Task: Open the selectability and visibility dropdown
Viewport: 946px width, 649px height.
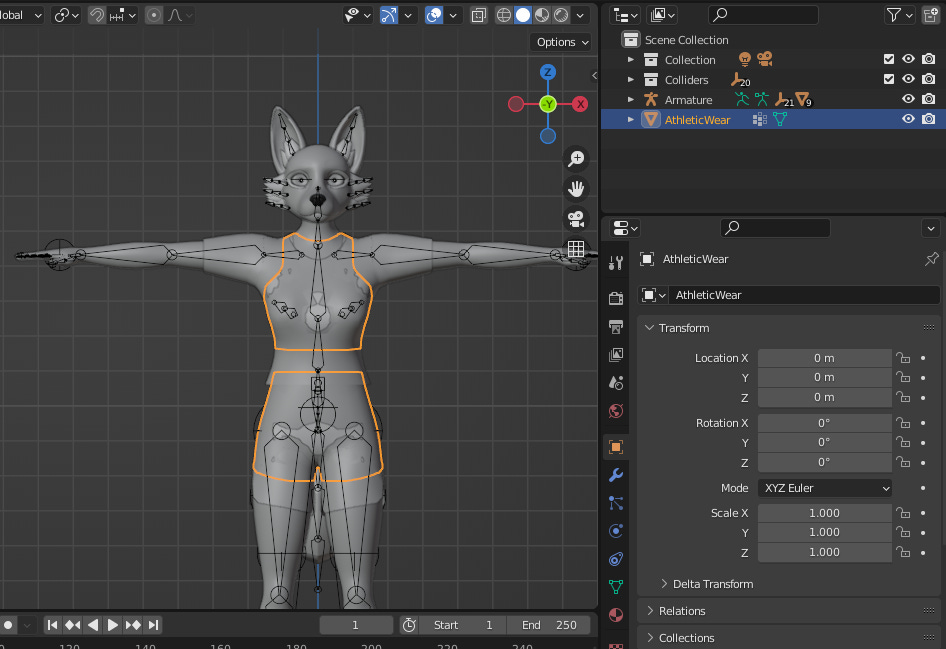Action: [x=357, y=15]
